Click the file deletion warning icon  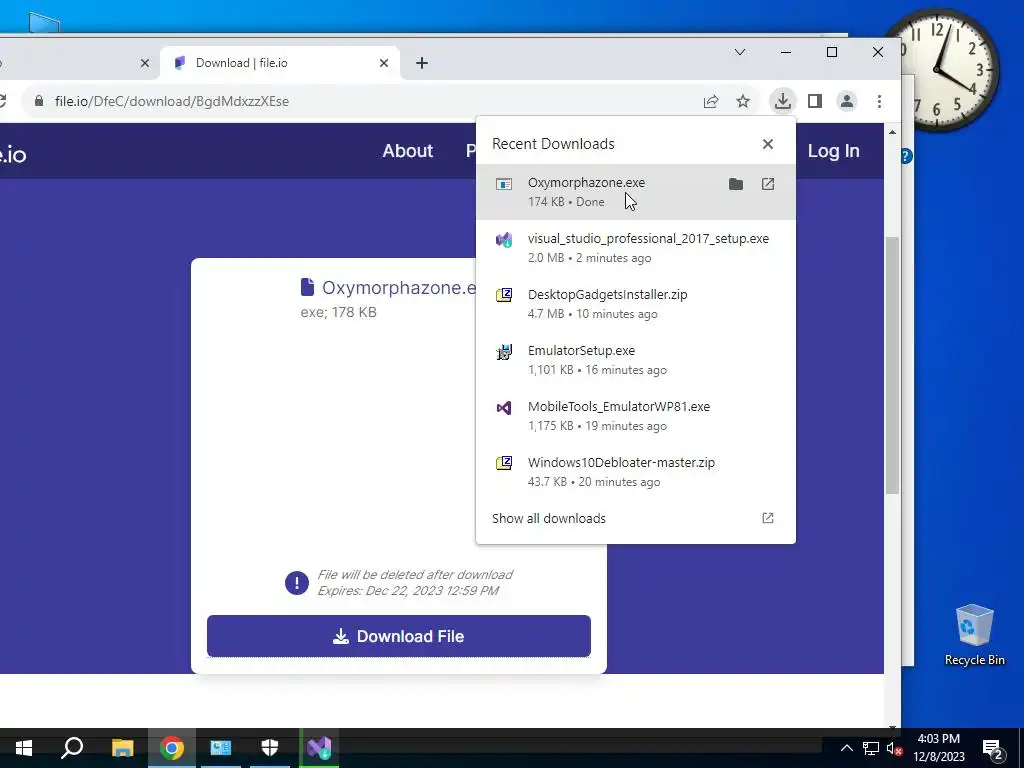tap(297, 583)
